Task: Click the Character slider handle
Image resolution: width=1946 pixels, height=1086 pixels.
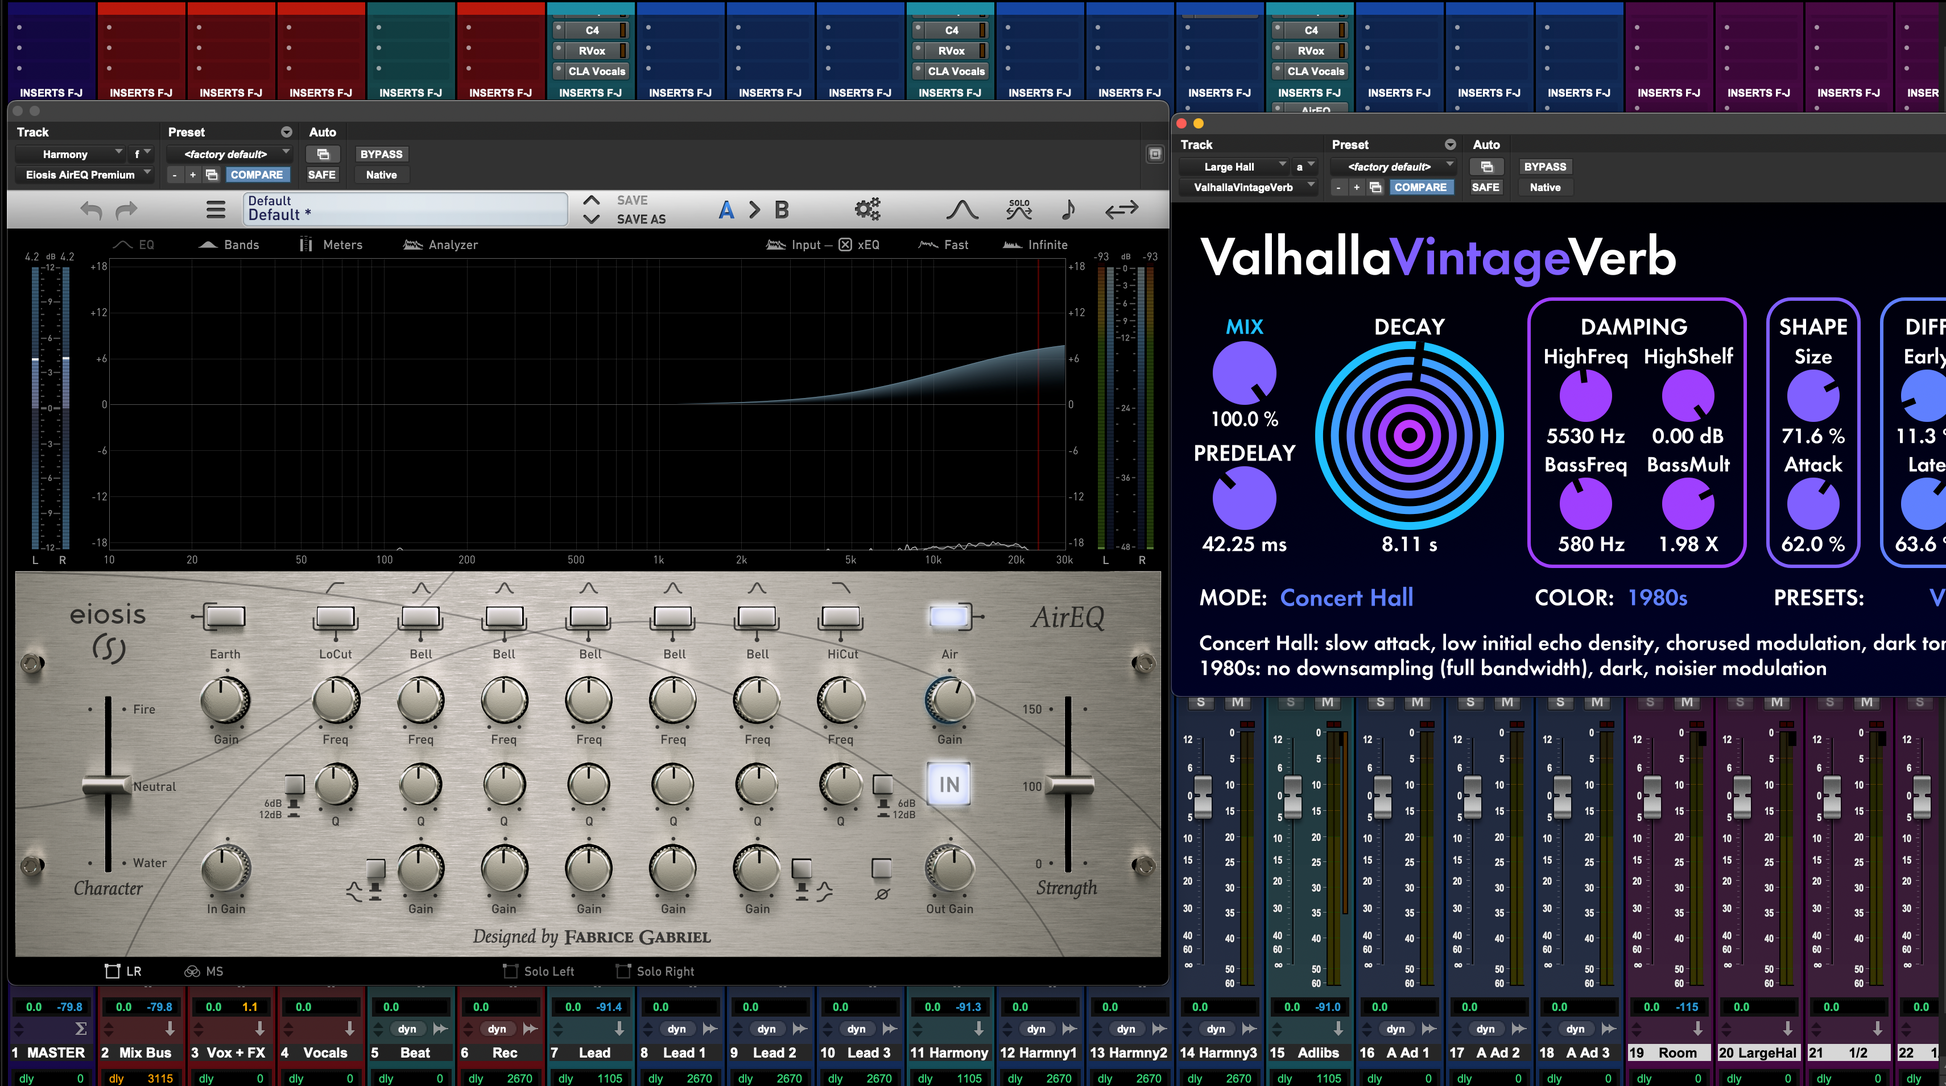Action: pos(106,785)
